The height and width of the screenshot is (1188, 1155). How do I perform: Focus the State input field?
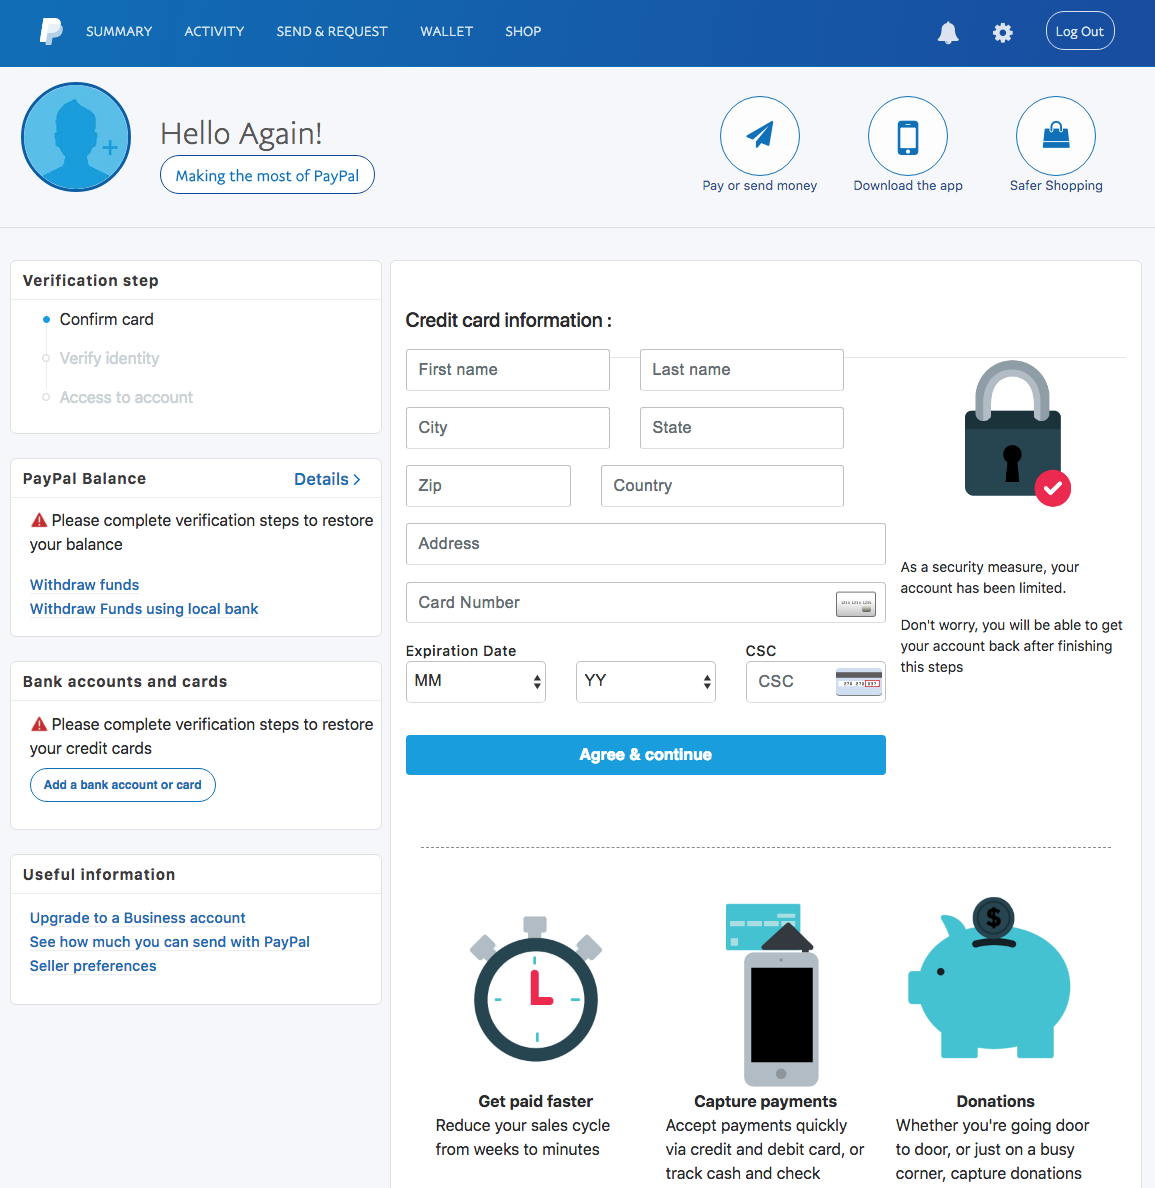click(742, 428)
